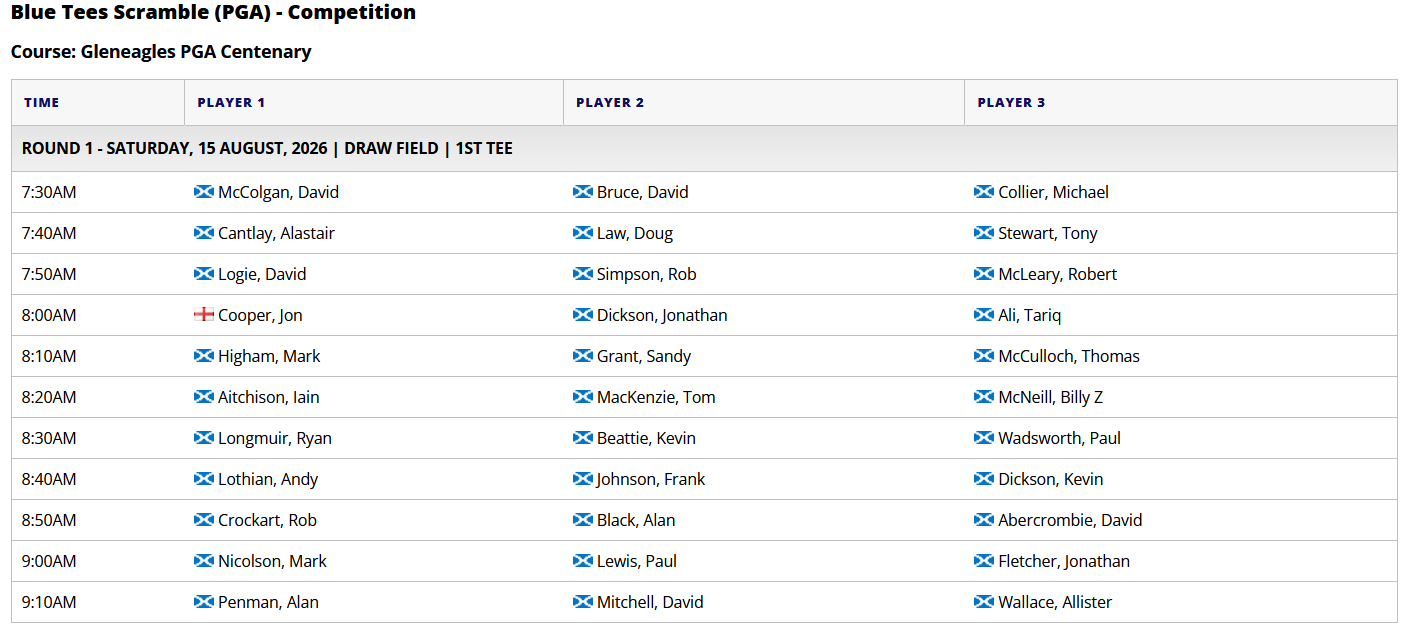Screen dimensions: 1405x629
Task: Select player Longmuir, Ryan
Action: click(275, 438)
